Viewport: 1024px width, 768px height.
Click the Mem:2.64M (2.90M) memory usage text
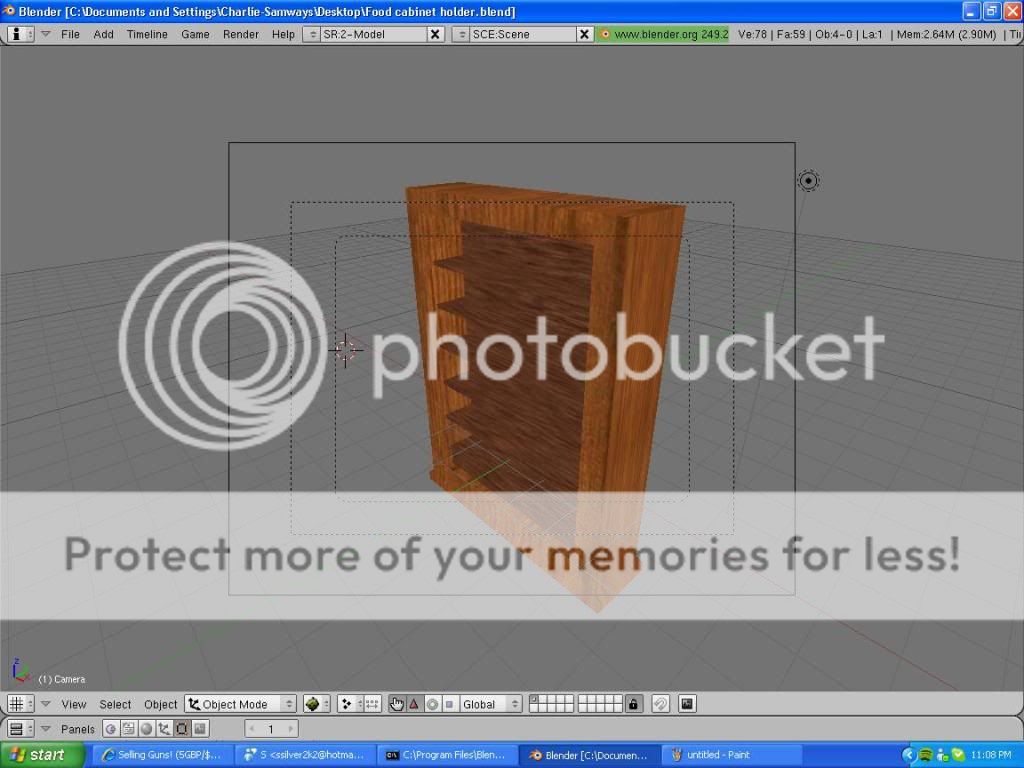click(x=946, y=34)
